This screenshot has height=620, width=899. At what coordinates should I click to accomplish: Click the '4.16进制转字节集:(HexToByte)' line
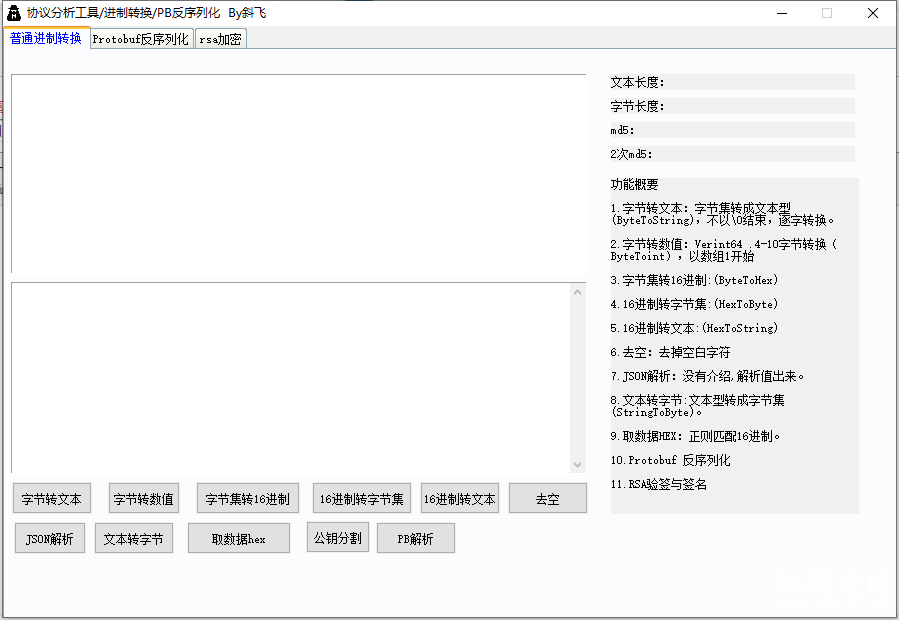tap(694, 304)
